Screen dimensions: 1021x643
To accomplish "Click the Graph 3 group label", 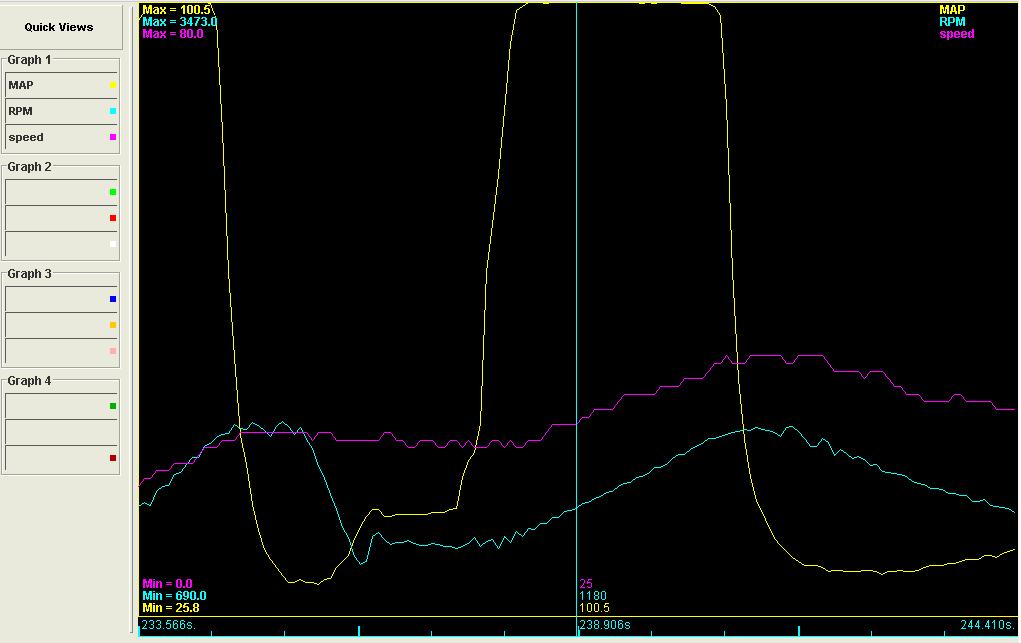I will point(29,274).
